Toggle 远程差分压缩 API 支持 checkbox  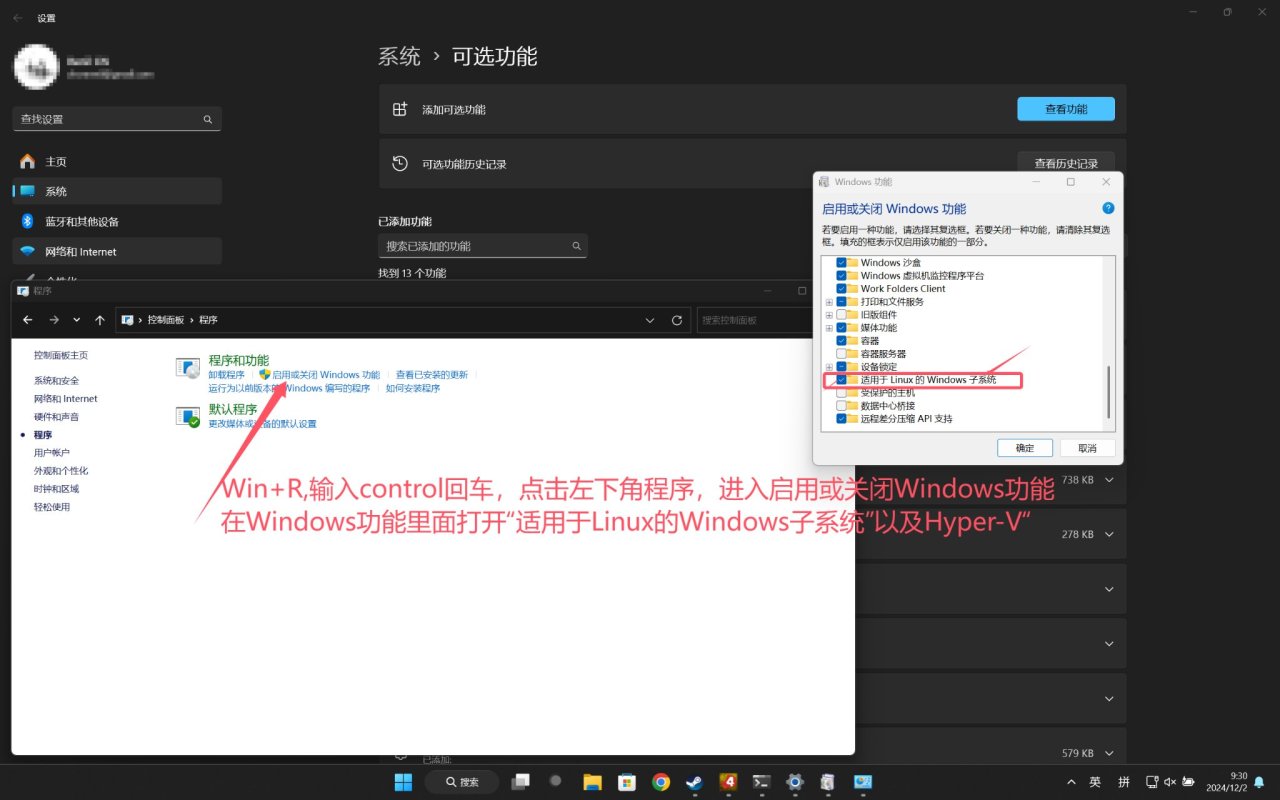click(841, 419)
